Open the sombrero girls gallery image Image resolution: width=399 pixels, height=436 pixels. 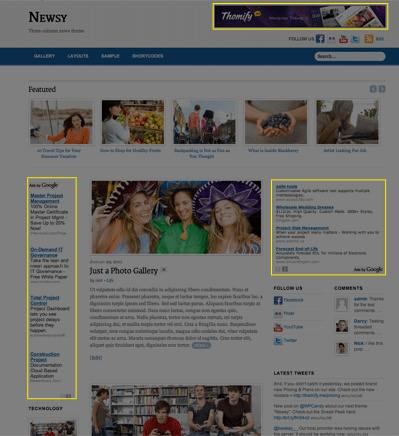click(176, 217)
